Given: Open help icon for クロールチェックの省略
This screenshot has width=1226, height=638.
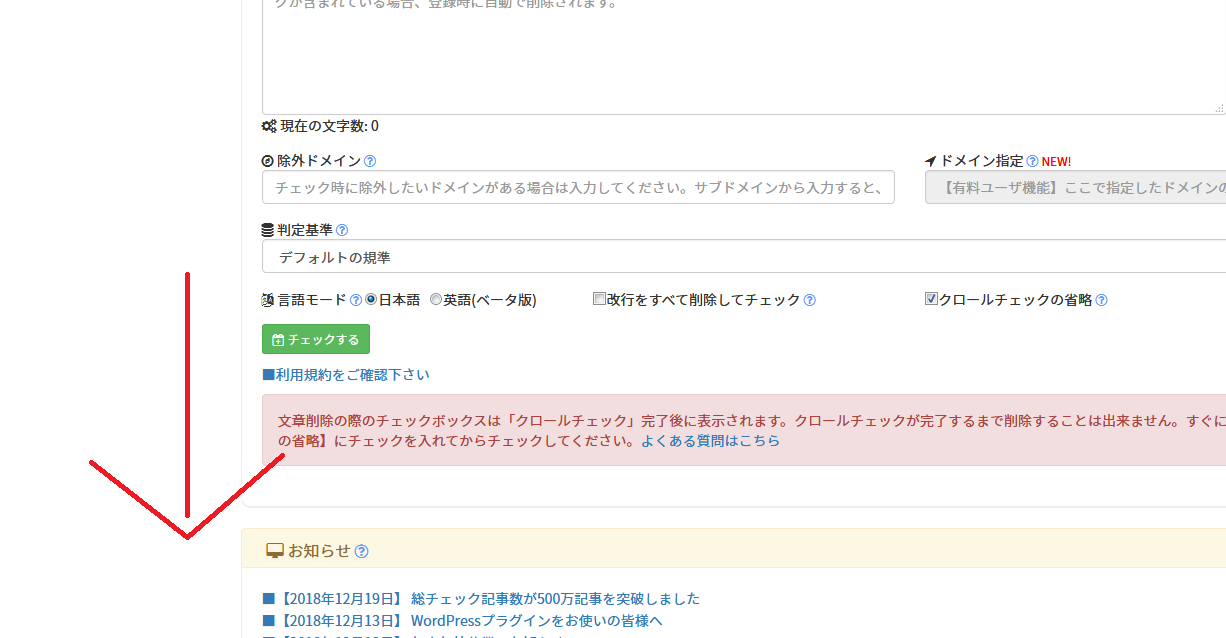Looking at the screenshot, I should pyautogui.click(x=1101, y=300).
